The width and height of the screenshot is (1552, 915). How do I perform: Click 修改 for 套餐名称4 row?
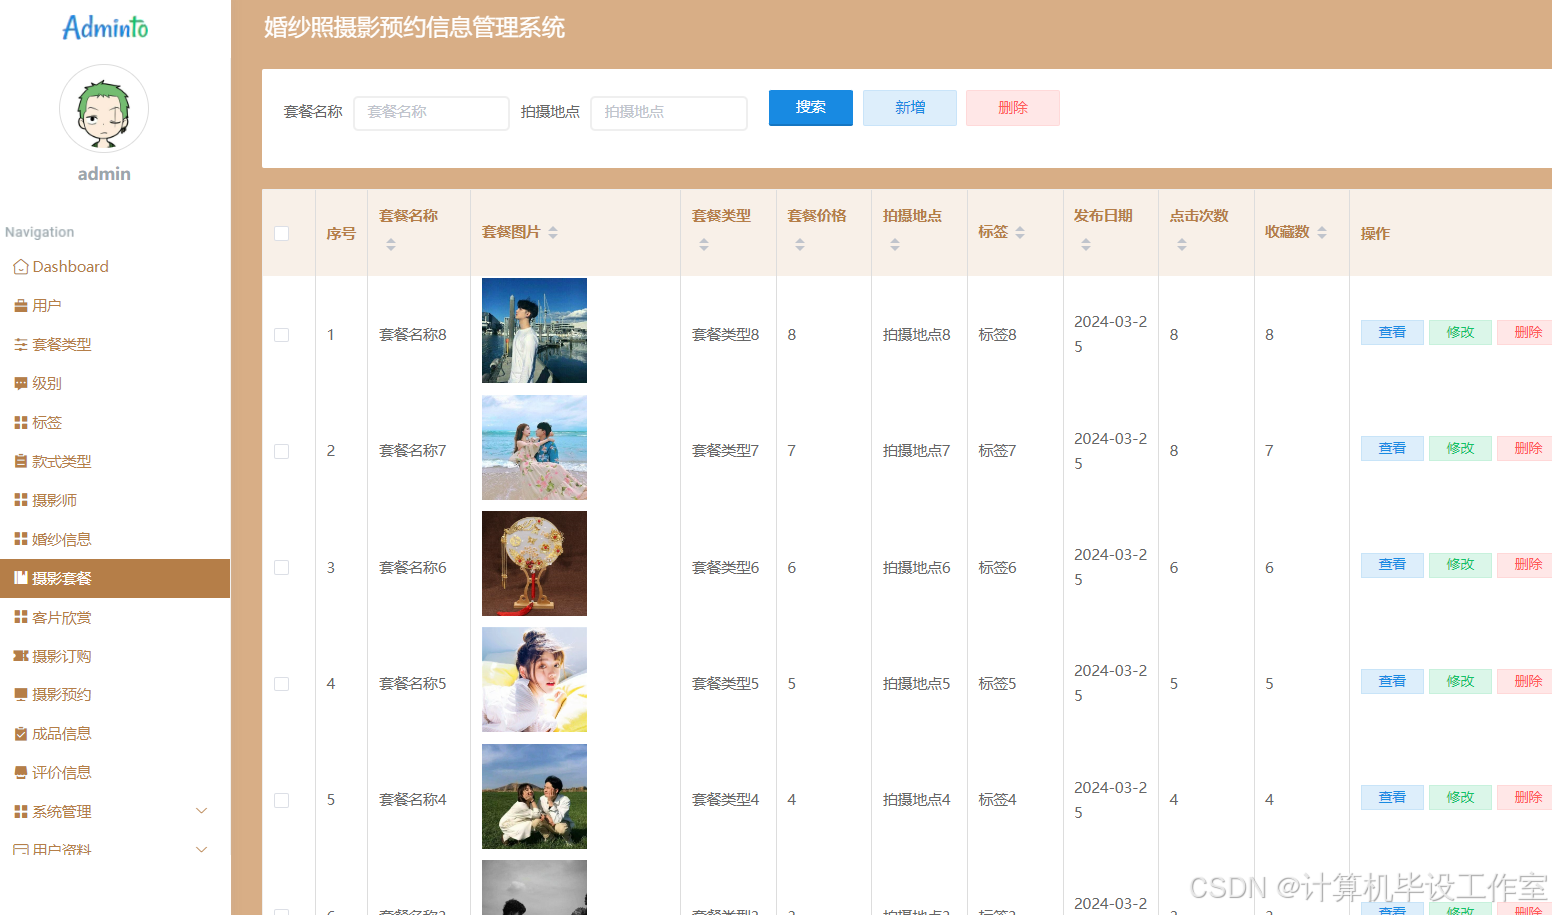point(1460,798)
